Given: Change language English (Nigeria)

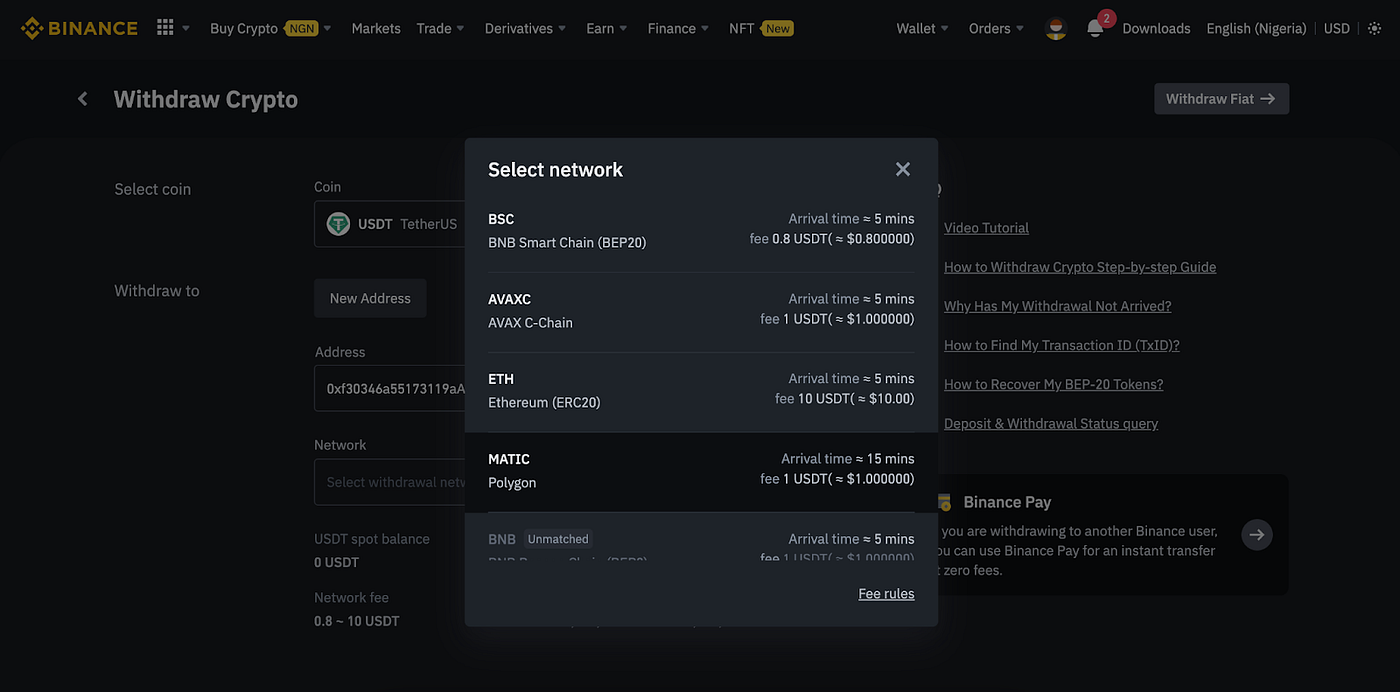Looking at the screenshot, I should coord(1256,28).
